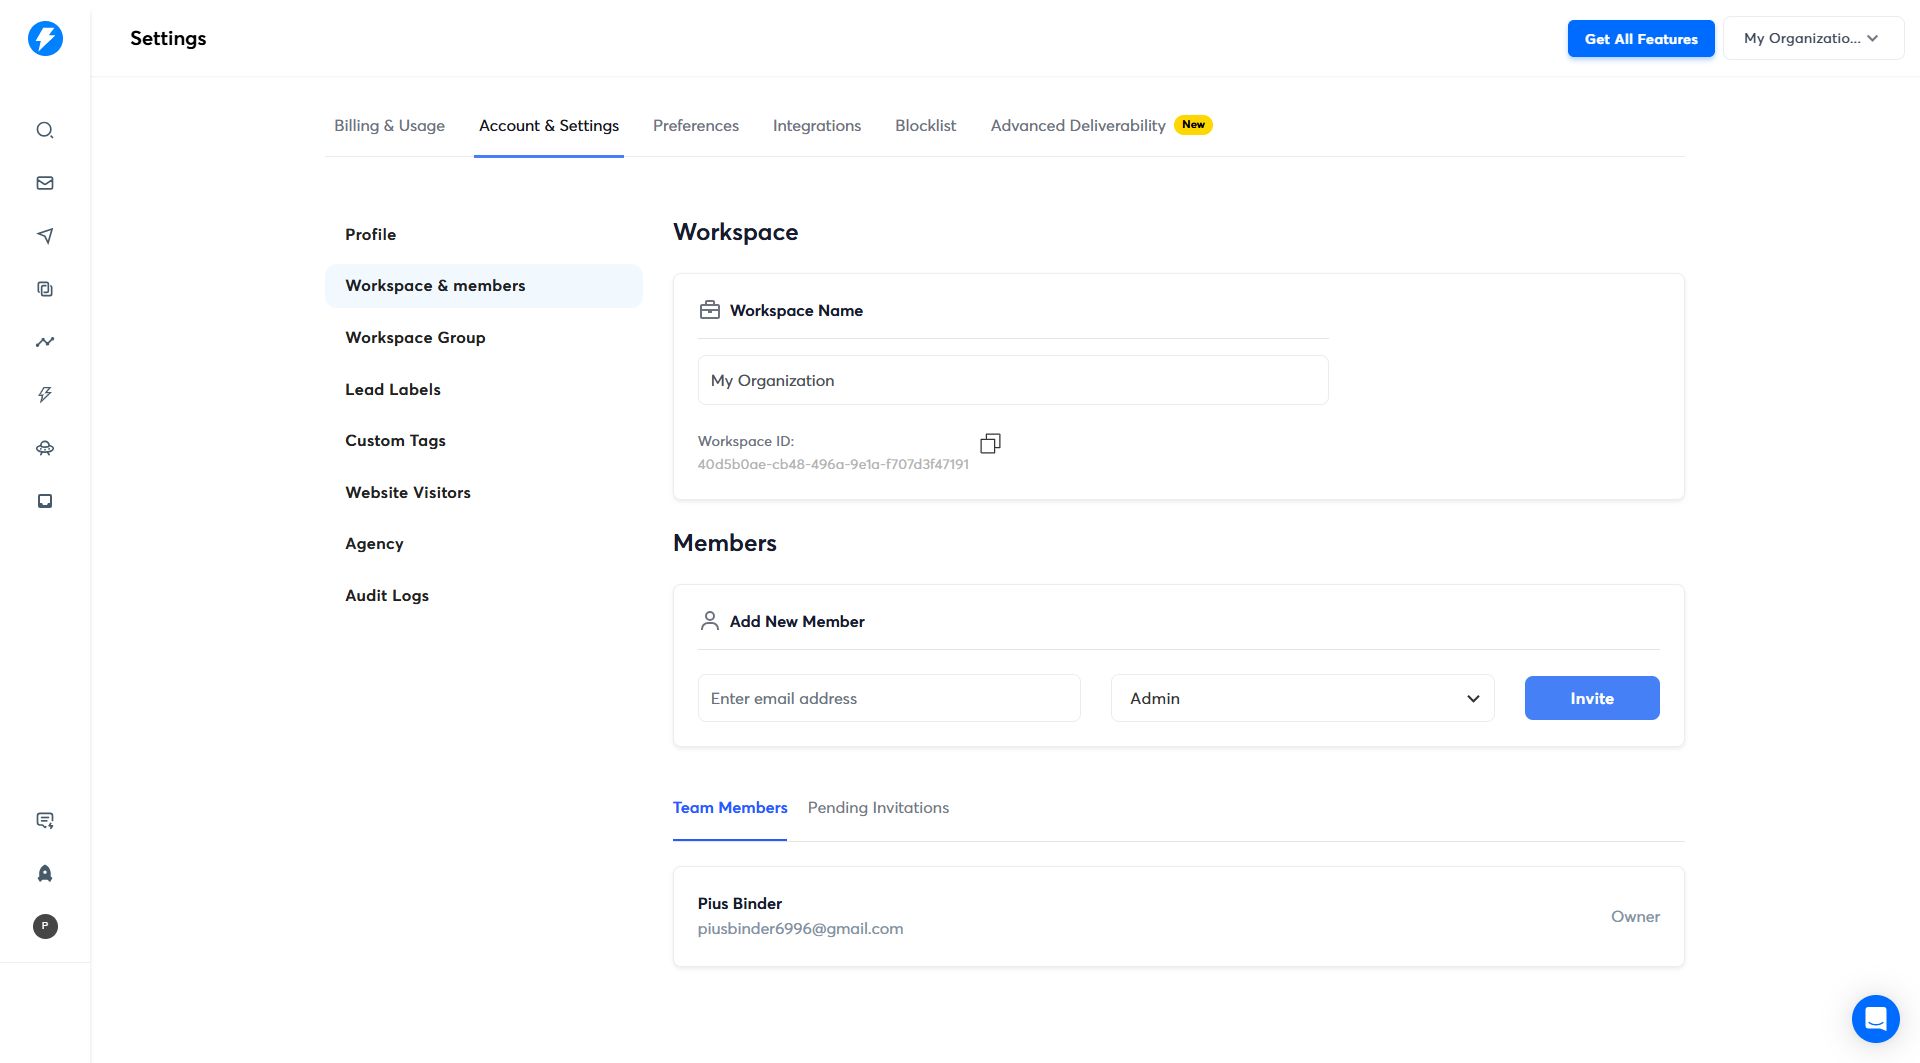Open the paper plane campaigns icon
The height and width of the screenshot is (1063, 1920).
click(45, 236)
